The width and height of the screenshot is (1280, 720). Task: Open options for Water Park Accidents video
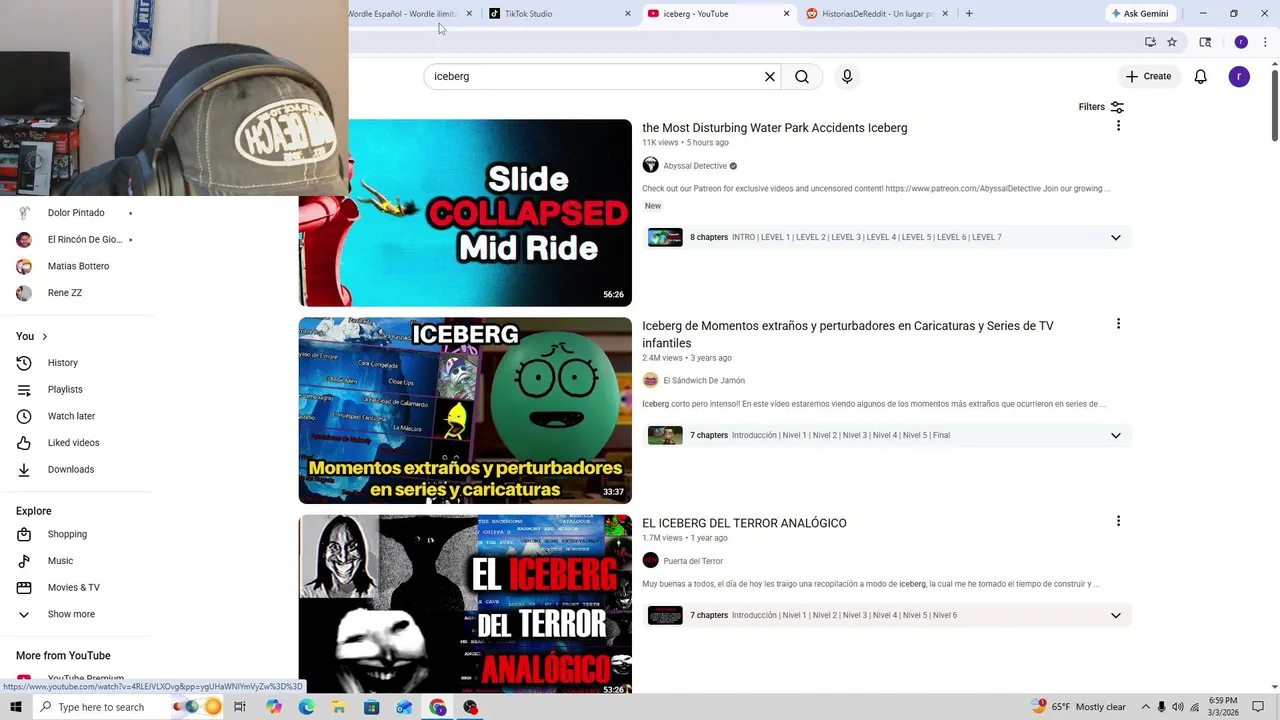pos(1118,126)
